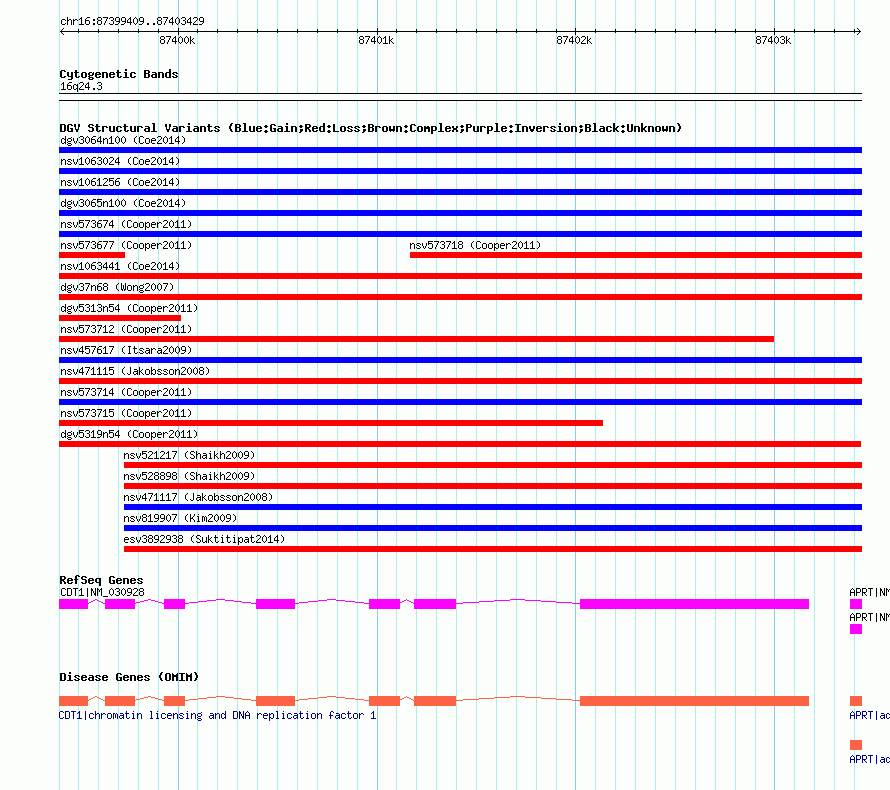Click the 87403k ruler position marker
The image size is (890, 790).
(x=773, y=40)
